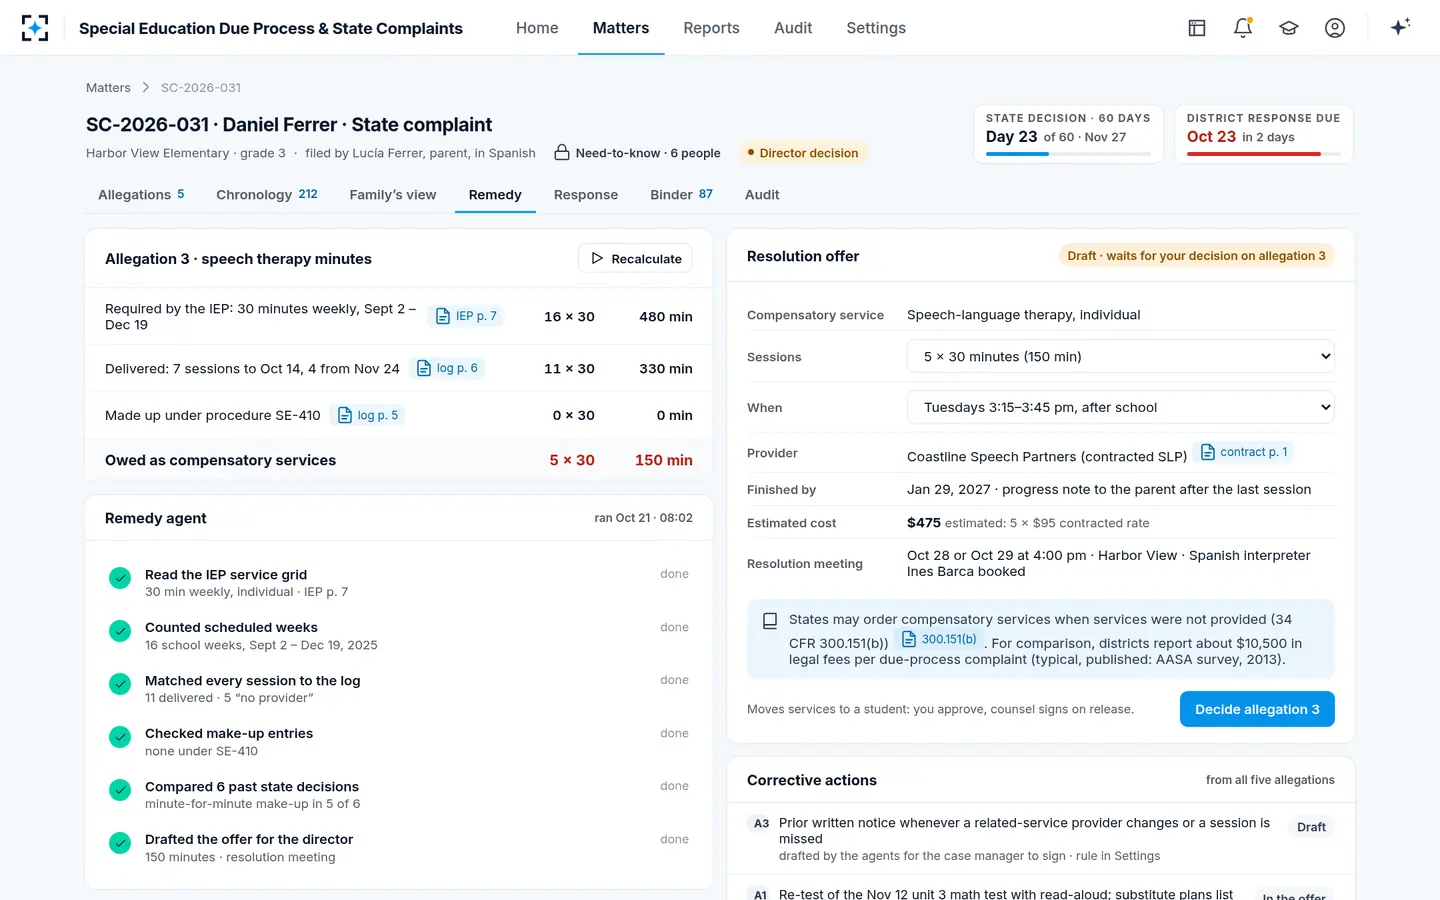Open the When schedule dropdown
Screen dimensions: 1440x900
point(1121,407)
